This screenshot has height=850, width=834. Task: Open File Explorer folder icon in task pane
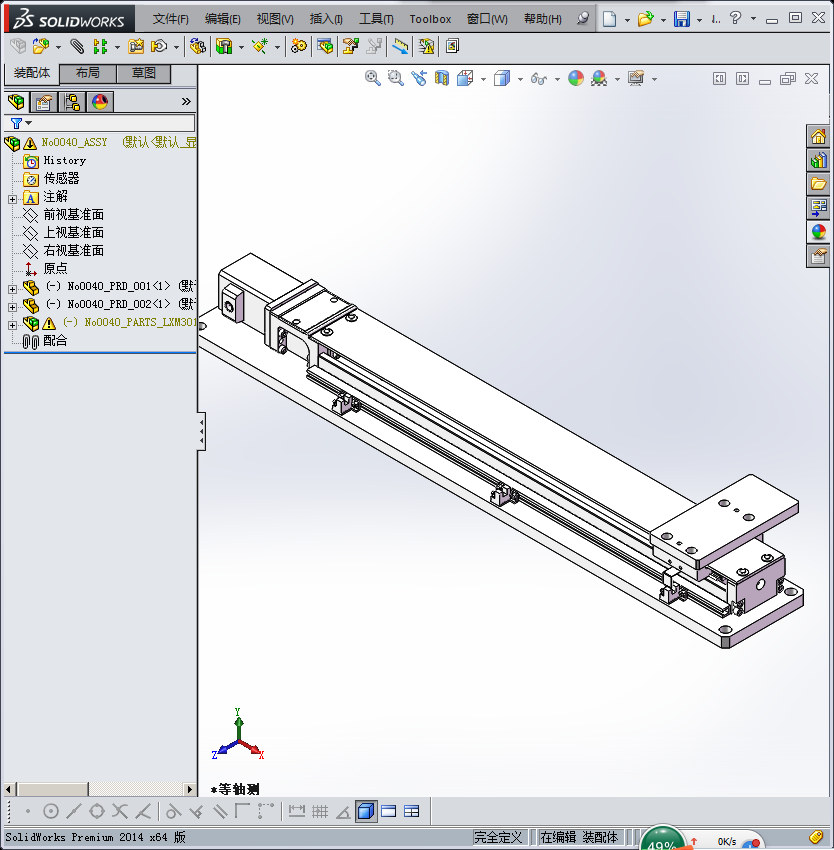pyautogui.click(x=818, y=184)
